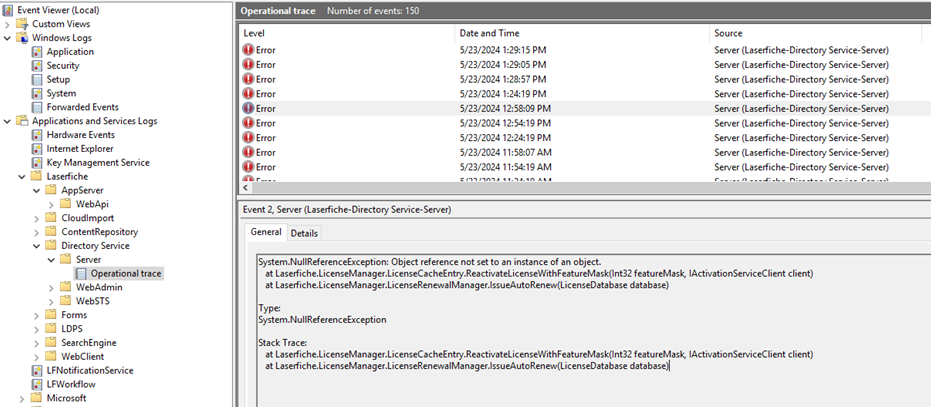Sort events by the Level column header

[x=347, y=33]
